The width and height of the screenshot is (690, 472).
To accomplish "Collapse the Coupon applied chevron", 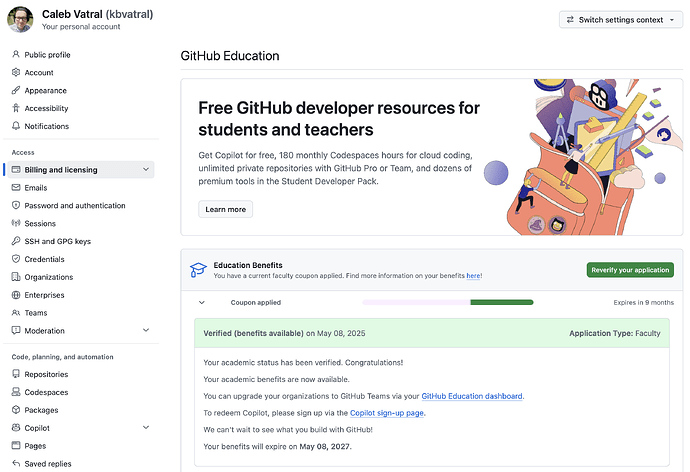I will point(202,303).
